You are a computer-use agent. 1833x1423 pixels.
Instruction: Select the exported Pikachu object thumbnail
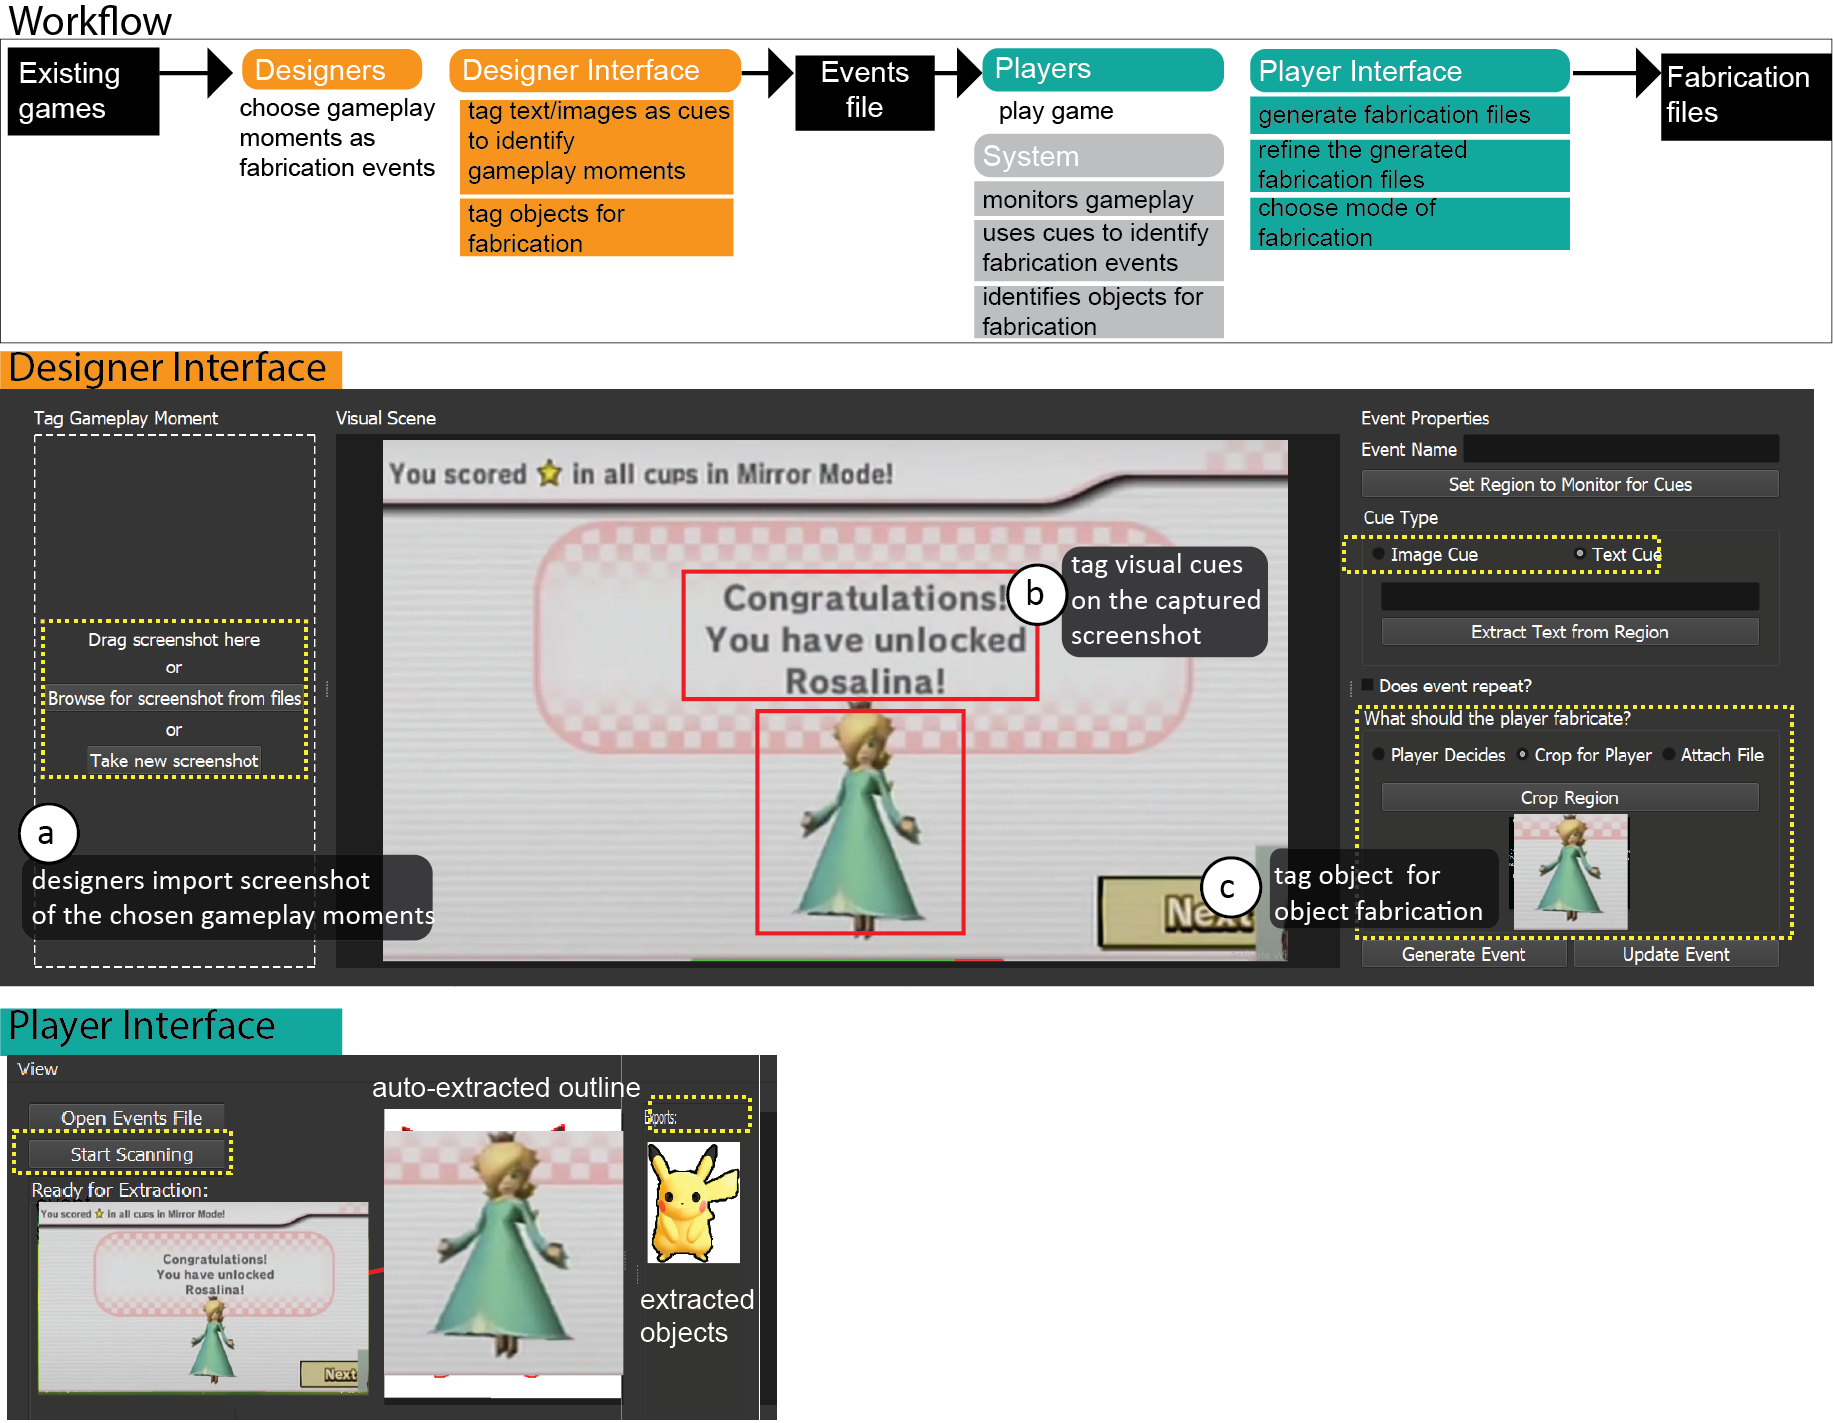(694, 1202)
